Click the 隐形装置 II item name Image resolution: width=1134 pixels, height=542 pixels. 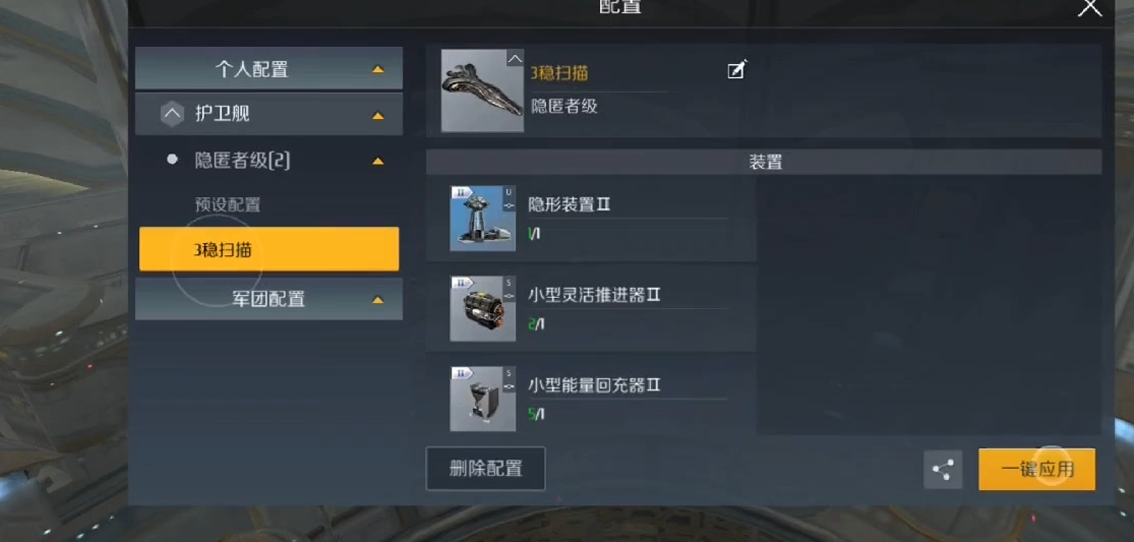click(x=569, y=205)
